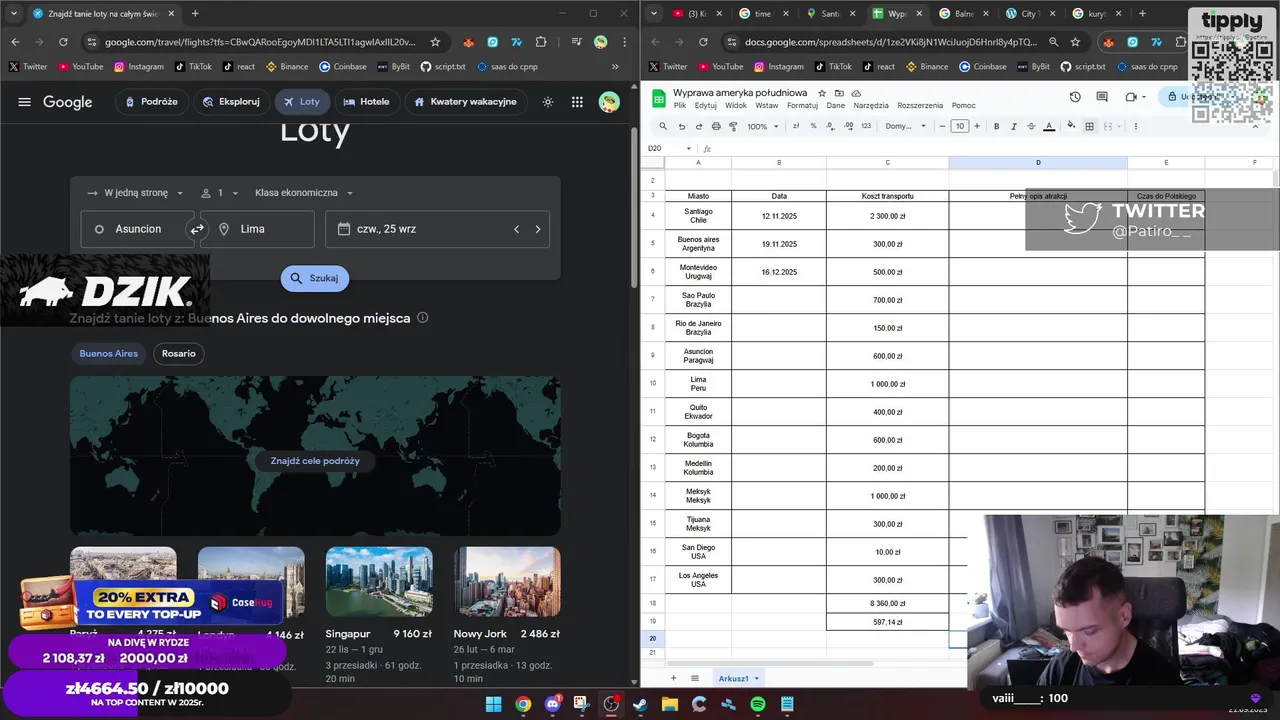Open Plik menu in Sheets
Viewport: 1280px width, 720px height.
coord(680,105)
